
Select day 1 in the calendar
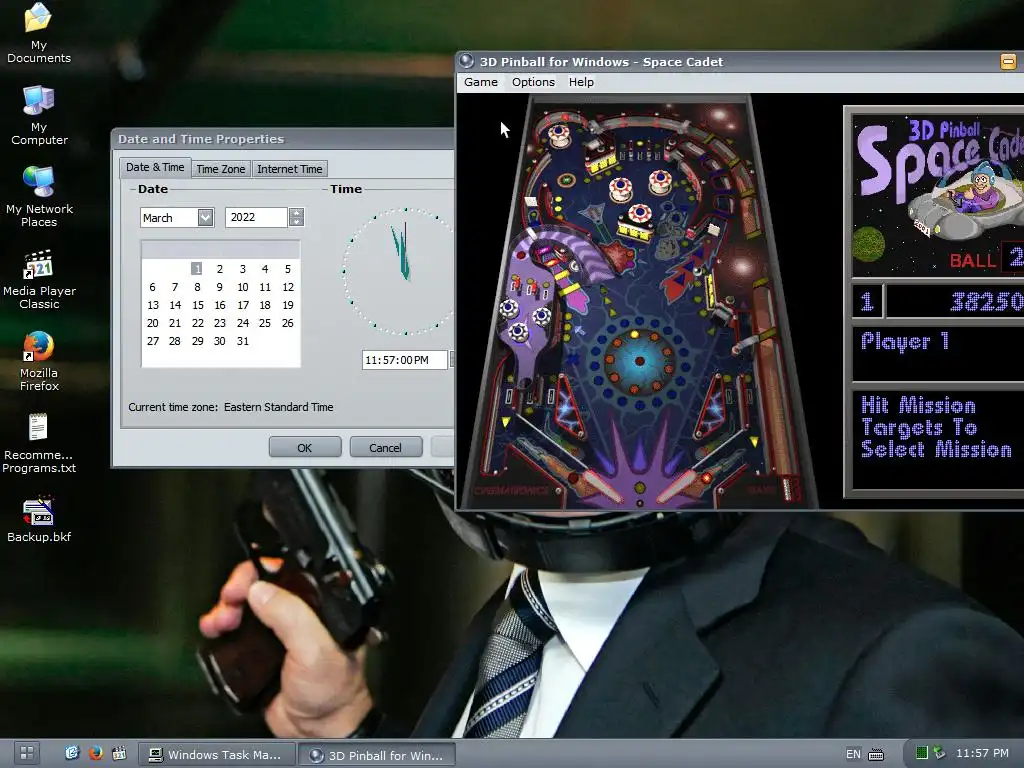coord(197,268)
